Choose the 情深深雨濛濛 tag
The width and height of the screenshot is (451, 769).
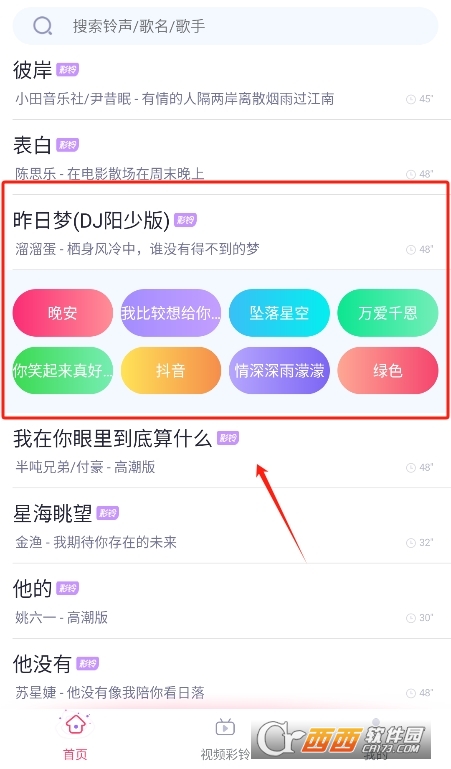(x=279, y=370)
